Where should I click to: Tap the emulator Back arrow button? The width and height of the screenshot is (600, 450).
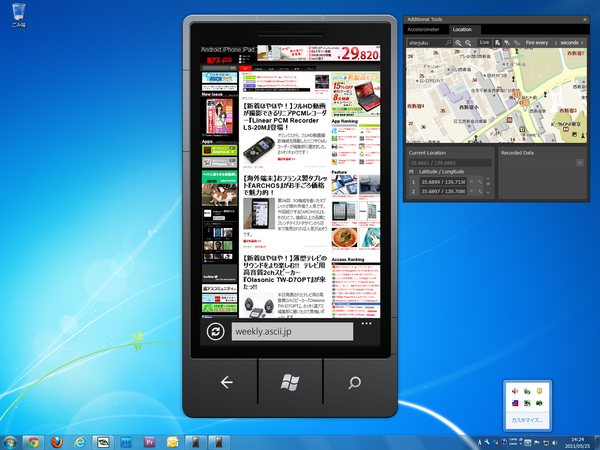227,382
